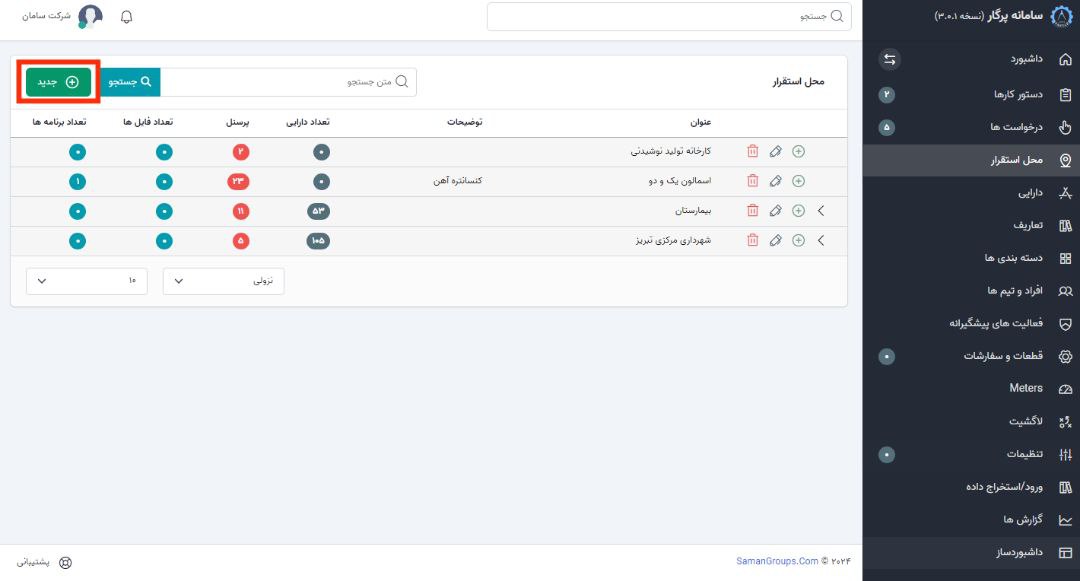
Task: Add child under شهرداری مرکزی تبریز
Action: (x=798, y=240)
